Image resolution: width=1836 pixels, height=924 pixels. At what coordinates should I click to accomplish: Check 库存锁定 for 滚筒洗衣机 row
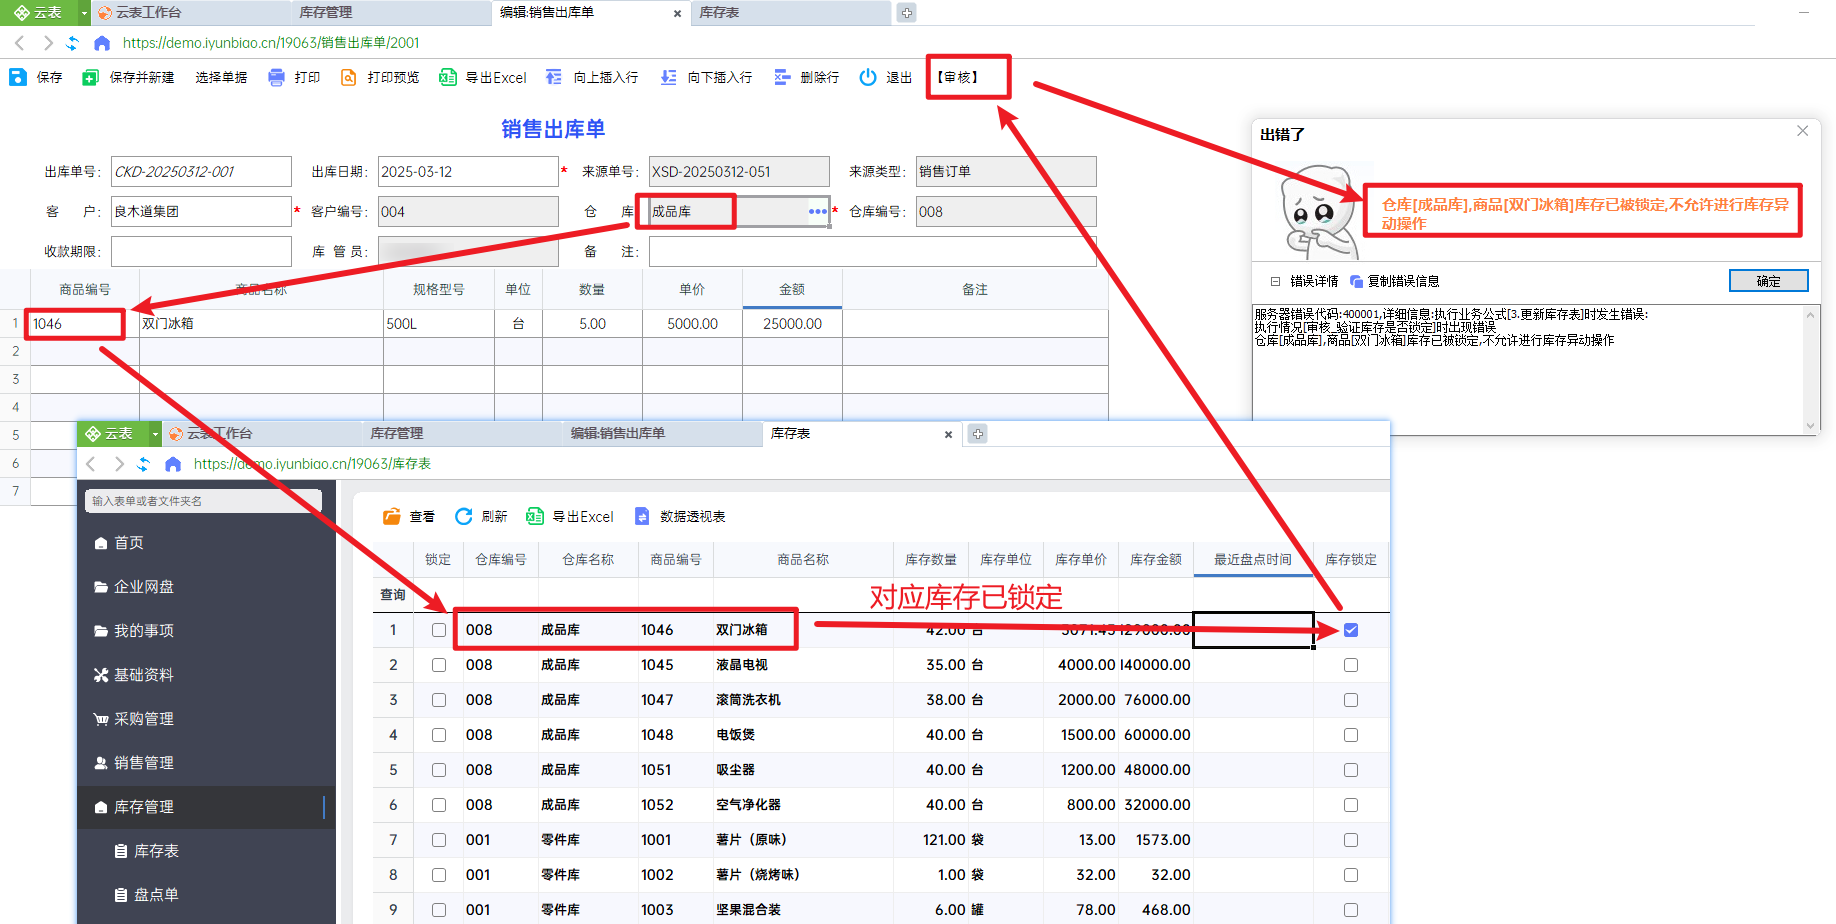(1351, 700)
